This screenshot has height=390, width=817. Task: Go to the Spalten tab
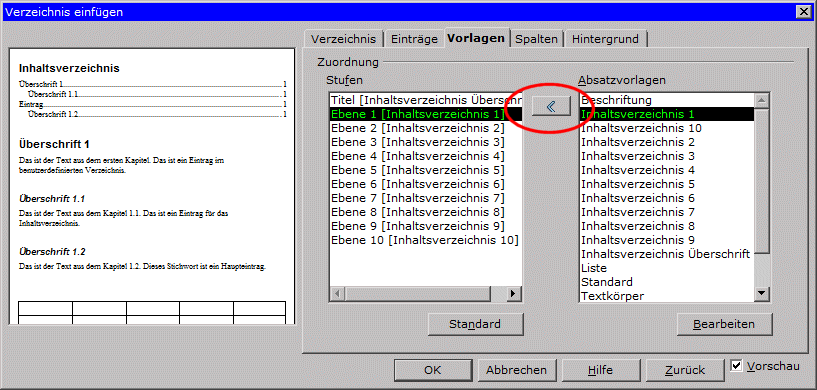537,39
